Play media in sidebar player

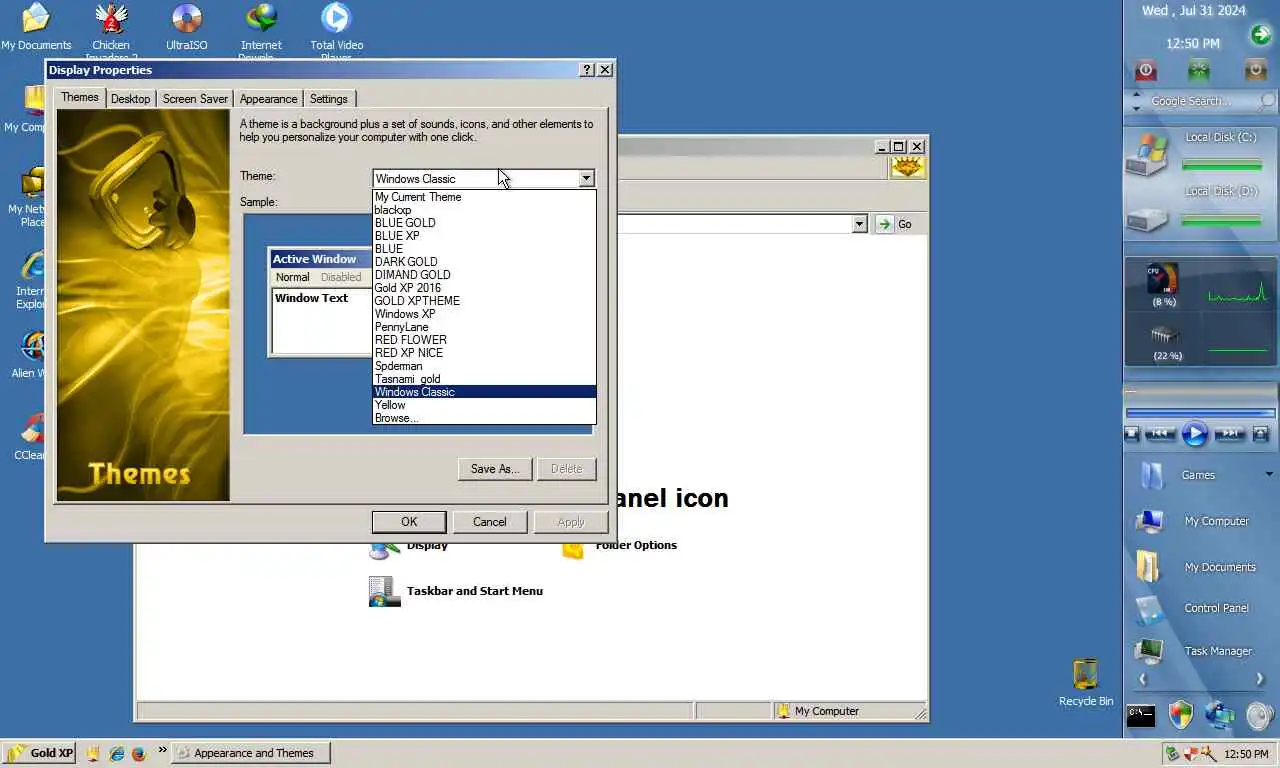(1195, 434)
